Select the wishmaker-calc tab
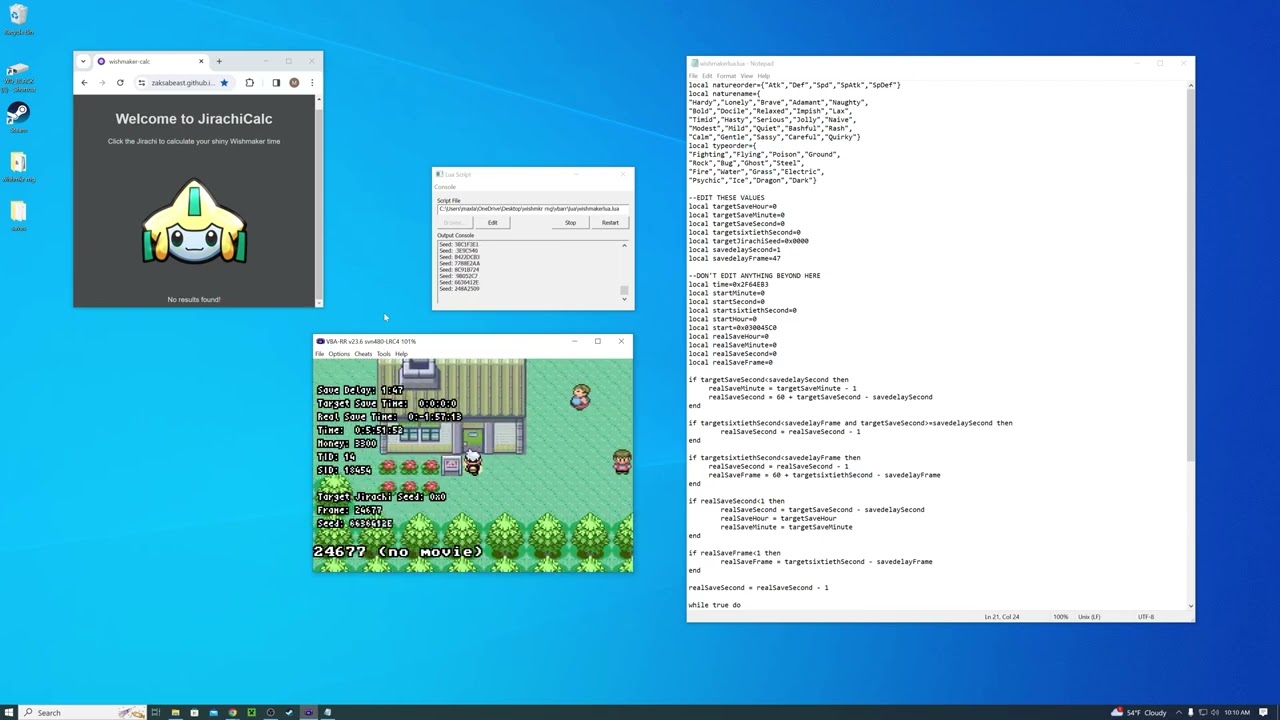Image resolution: width=1280 pixels, height=720 pixels. pos(149,62)
